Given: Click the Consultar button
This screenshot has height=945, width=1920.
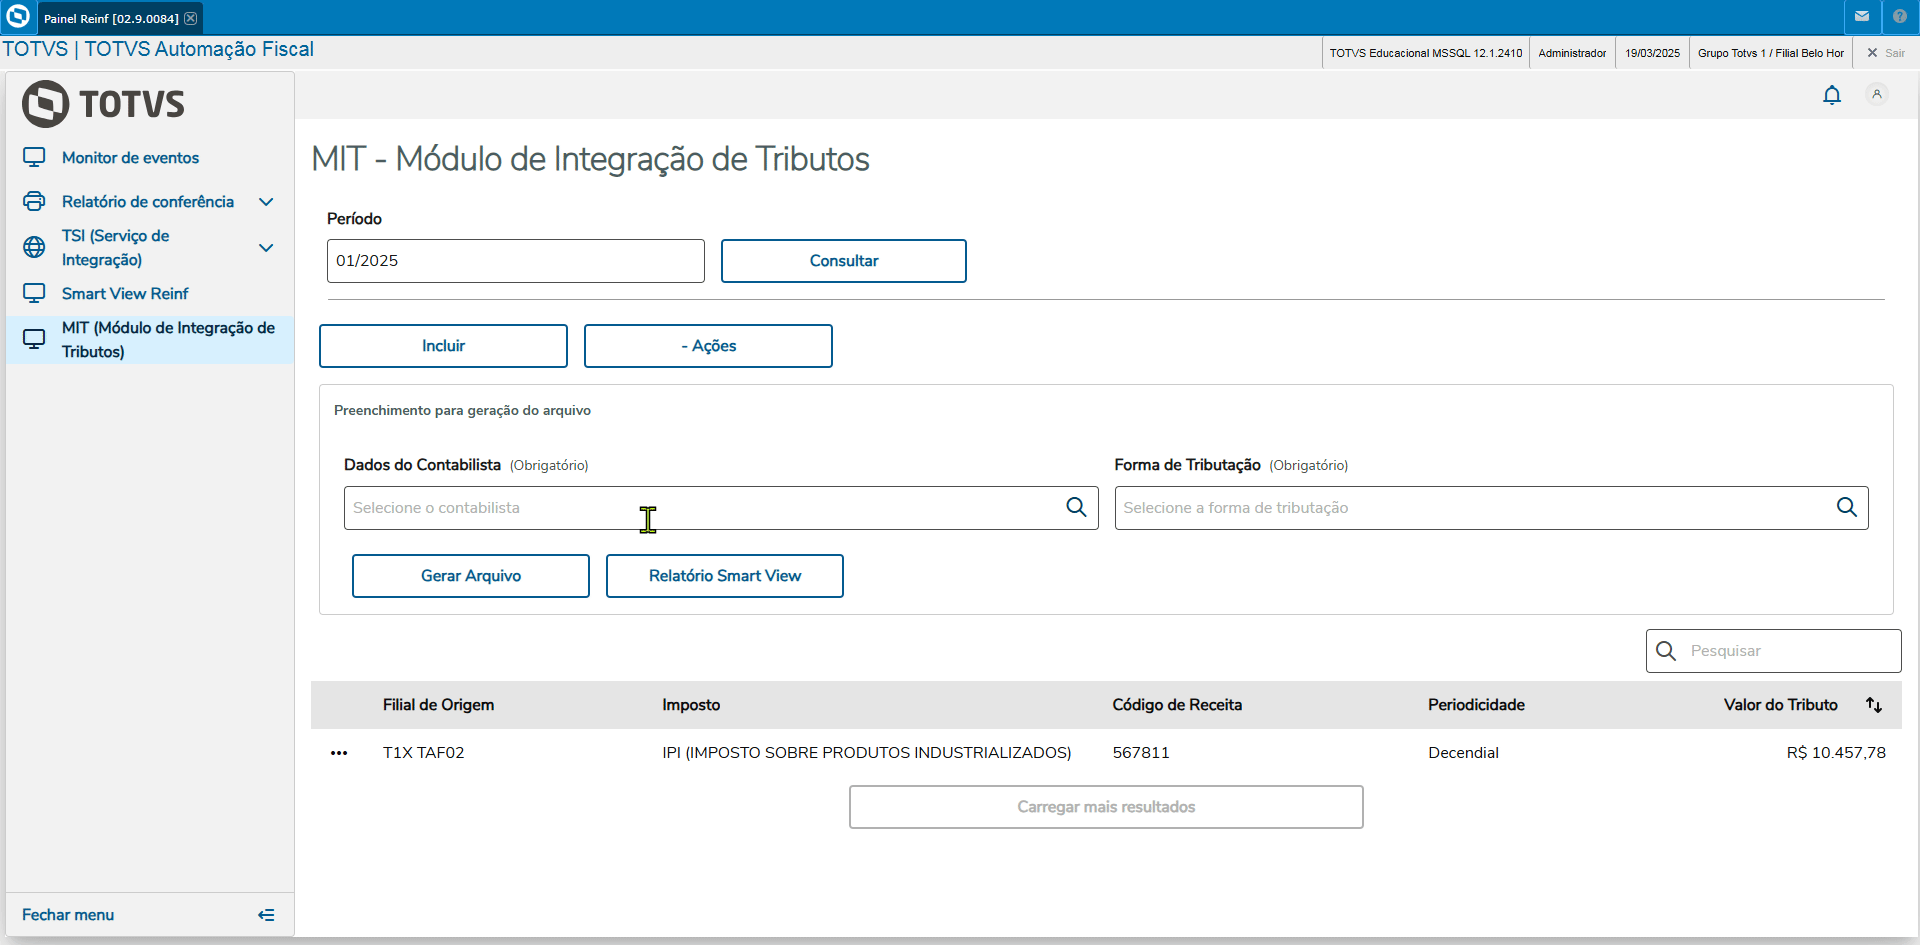Looking at the screenshot, I should click(x=844, y=261).
